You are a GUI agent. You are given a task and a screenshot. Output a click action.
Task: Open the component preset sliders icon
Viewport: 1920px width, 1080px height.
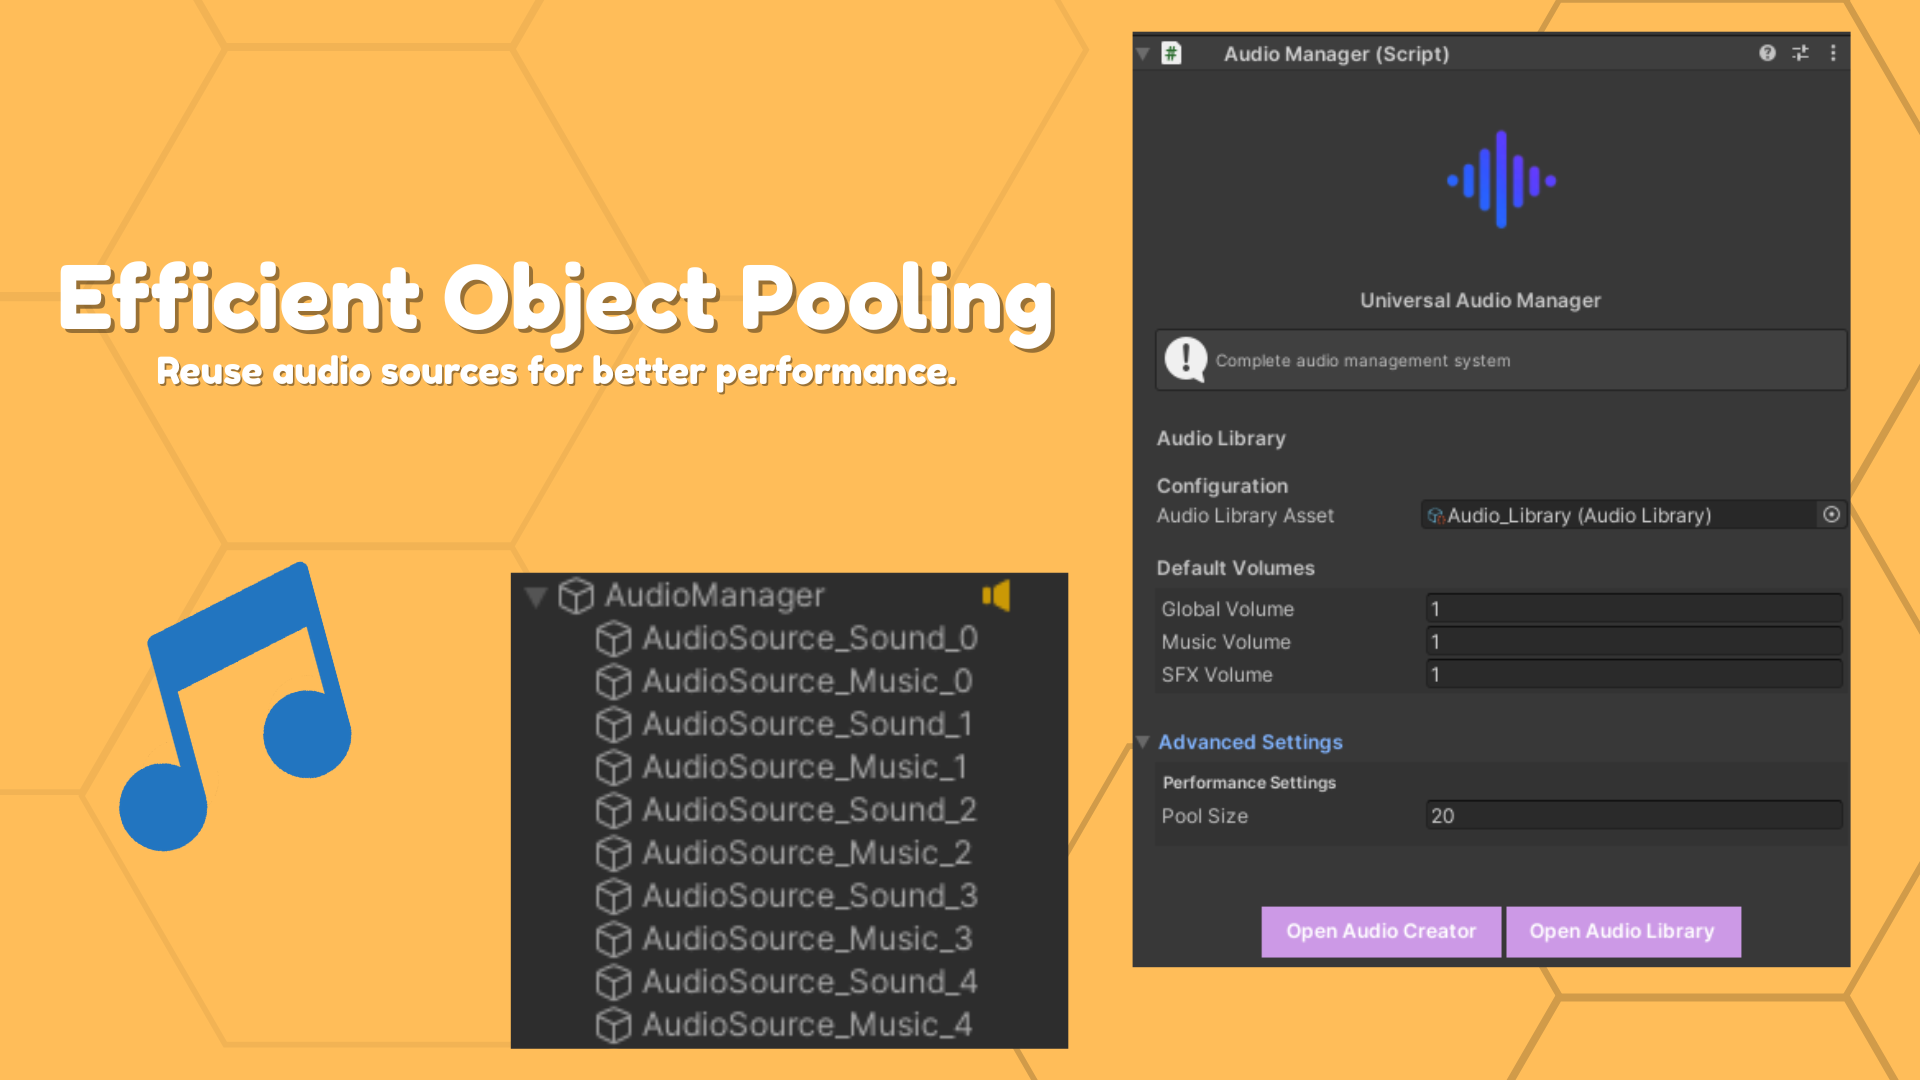coord(1800,53)
